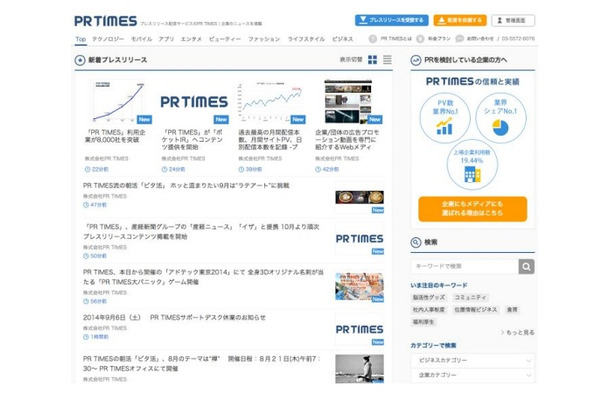Open article about ポケットIR content provision
Image resolution: width=610 pixels, height=400 pixels.
[x=192, y=140]
